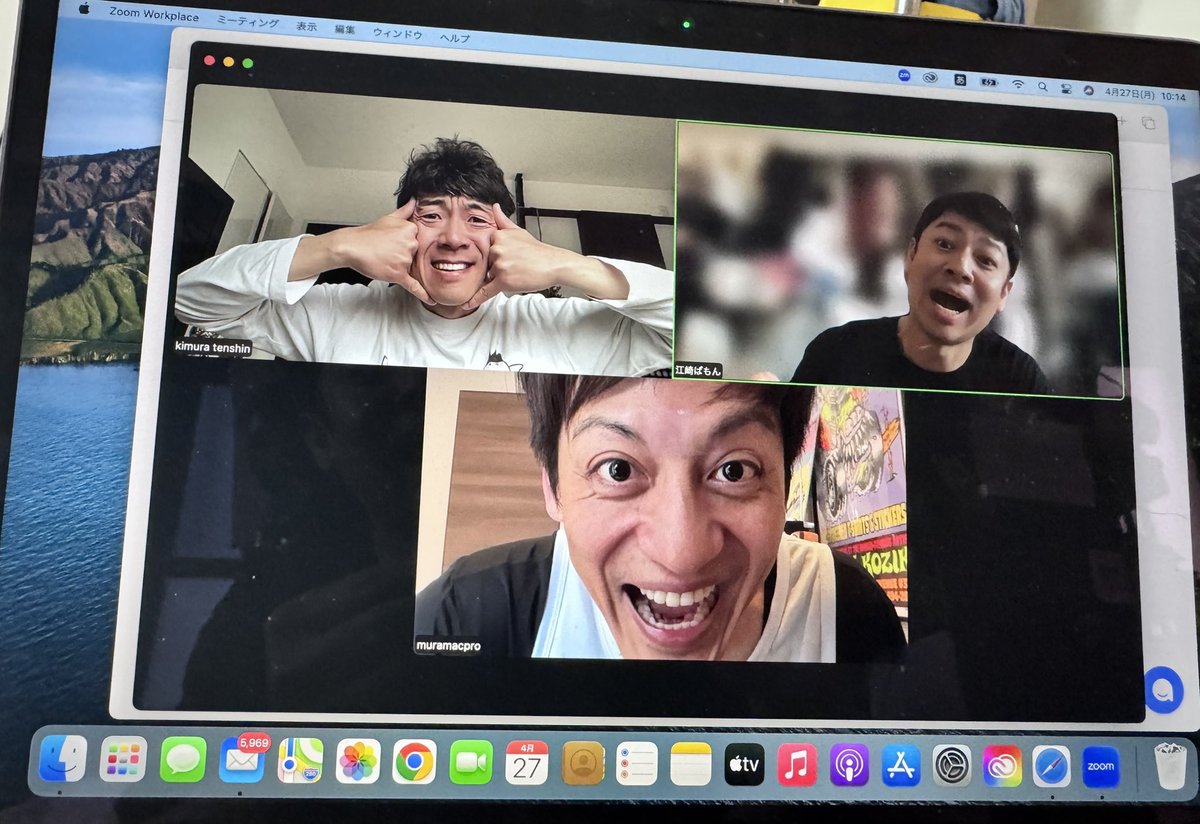The image size is (1200, 824).
Task: Click the Zoom icon in the Dock
Action: [1101, 767]
